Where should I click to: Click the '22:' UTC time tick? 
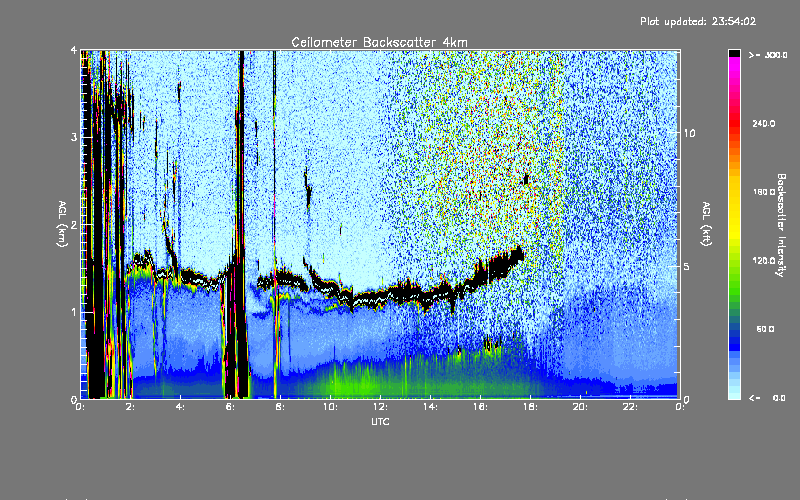point(630,407)
